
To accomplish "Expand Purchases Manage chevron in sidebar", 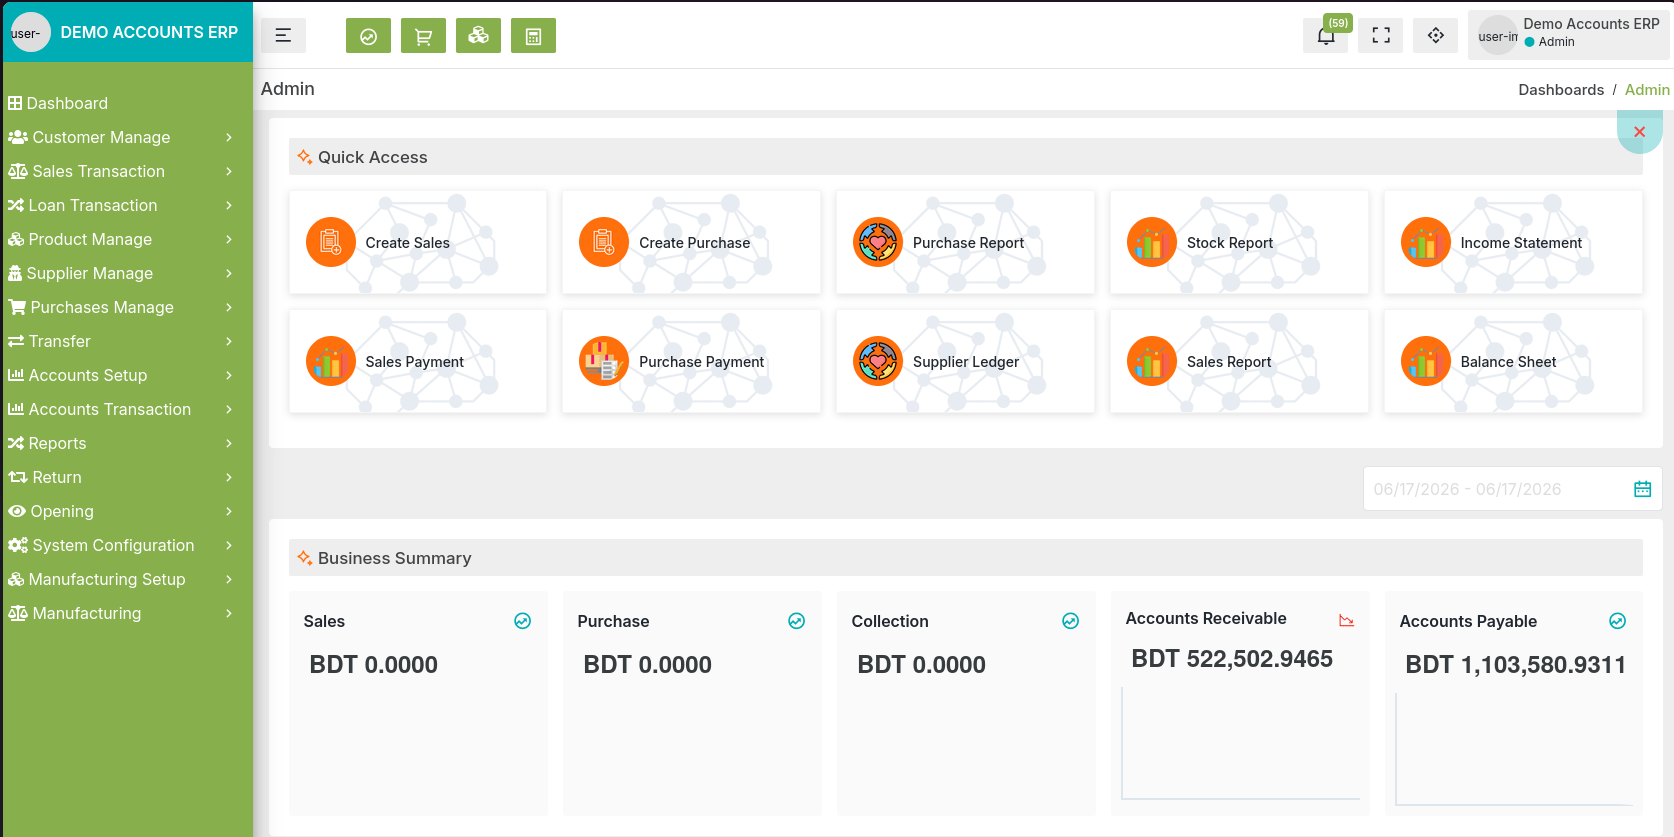I will click(229, 307).
